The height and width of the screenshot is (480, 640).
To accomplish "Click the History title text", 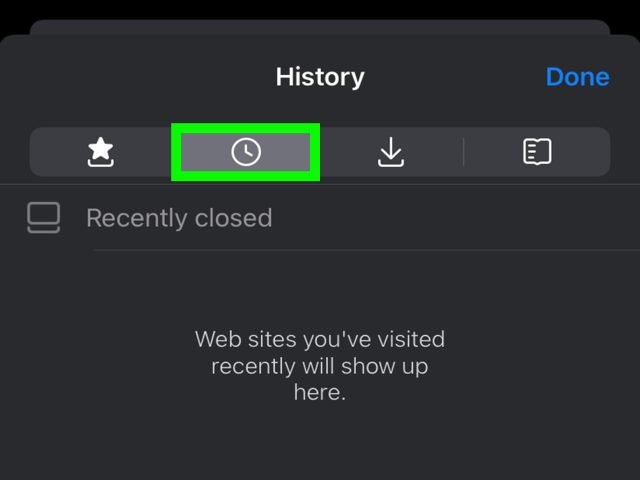I will (x=320, y=77).
